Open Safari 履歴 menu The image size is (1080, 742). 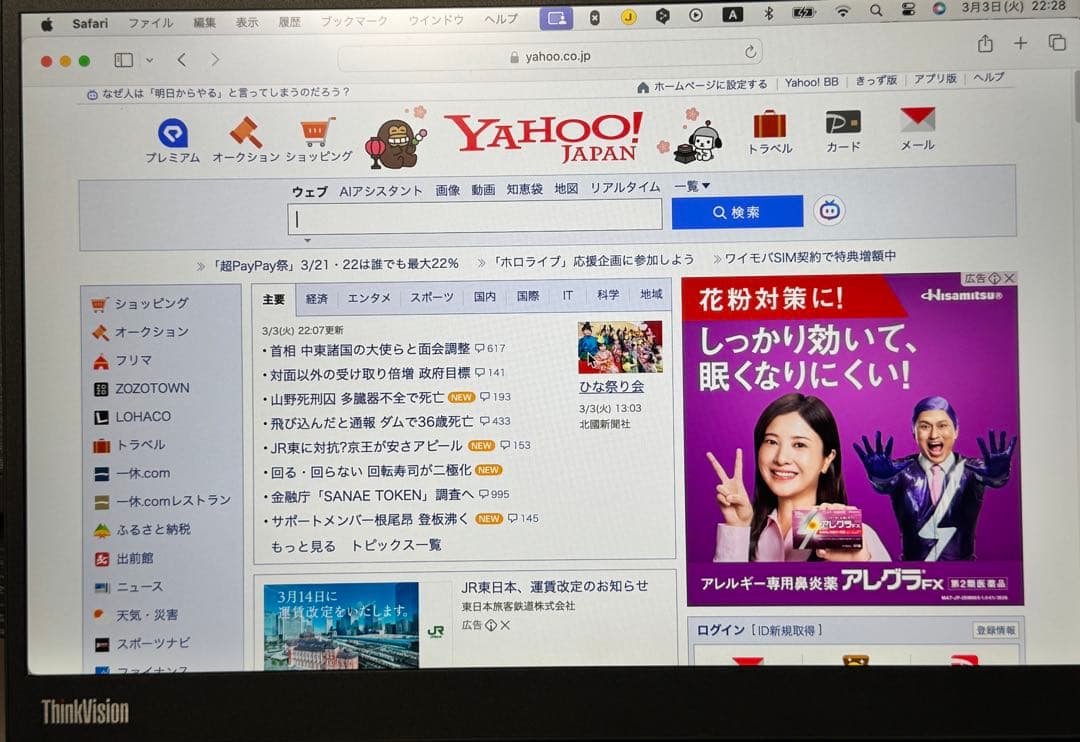pyautogui.click(x=289, y=22)
